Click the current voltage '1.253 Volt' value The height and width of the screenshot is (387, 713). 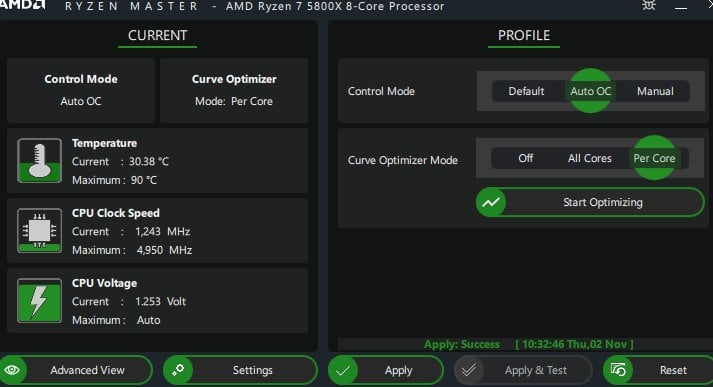coord(161,302)
